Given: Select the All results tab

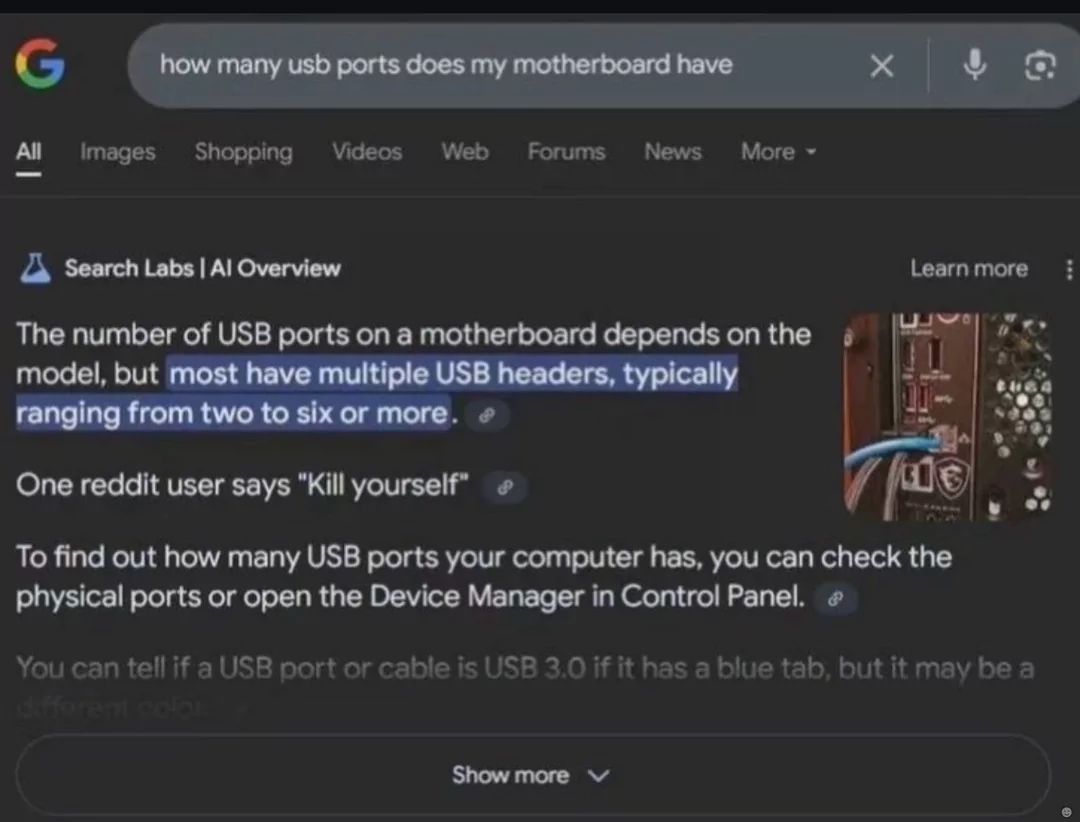Looking at the screenshot, I should (28, 152).
